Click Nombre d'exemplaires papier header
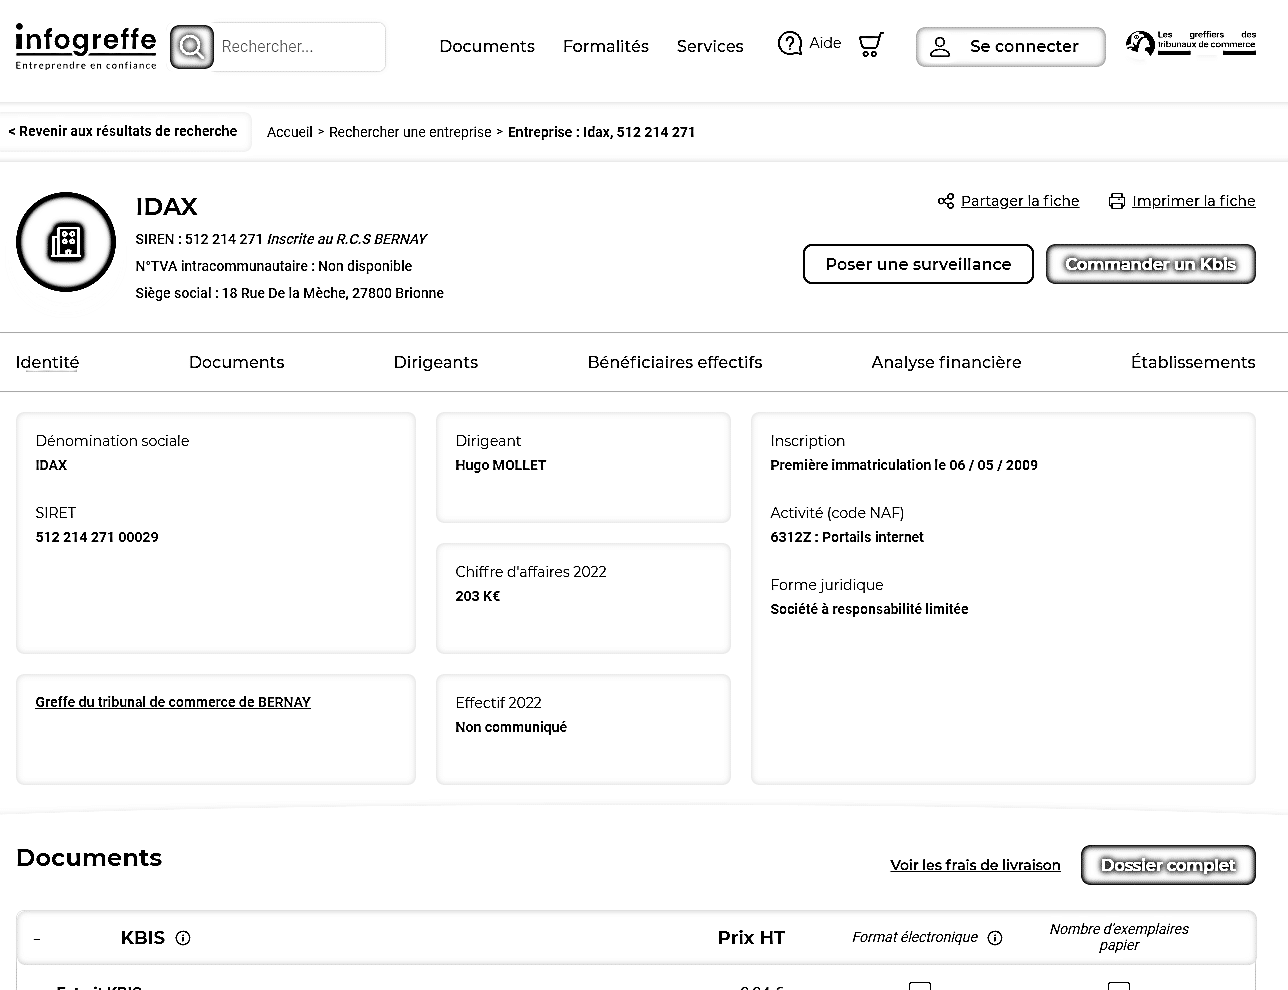The width and height of the screenshot is (1288, 990). (x=1119, y=937)
